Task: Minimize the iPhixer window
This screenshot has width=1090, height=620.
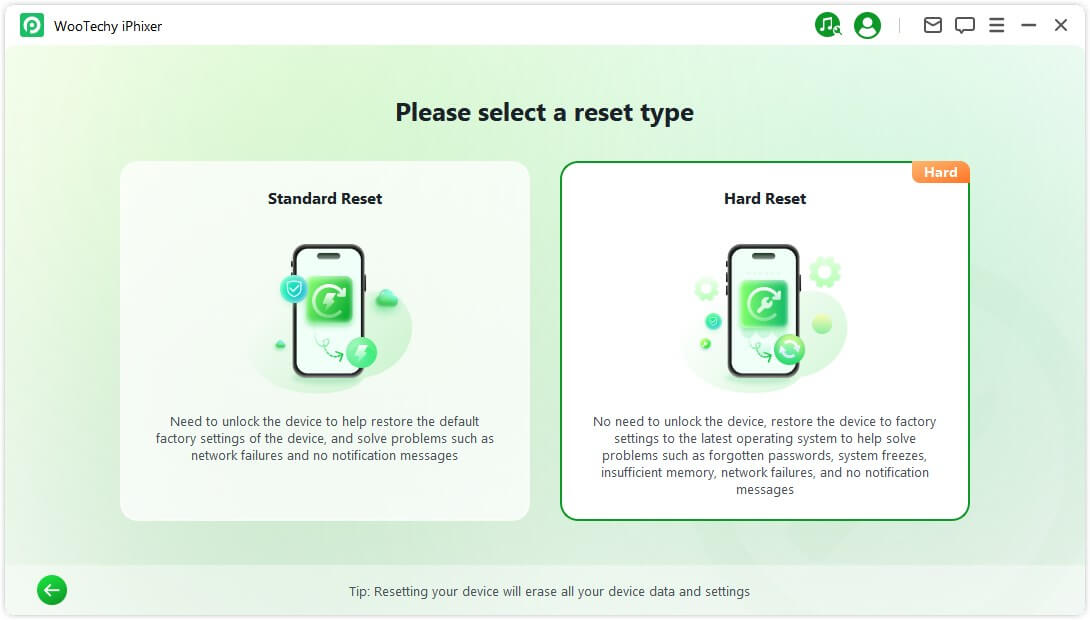Action: (1028, 26)
